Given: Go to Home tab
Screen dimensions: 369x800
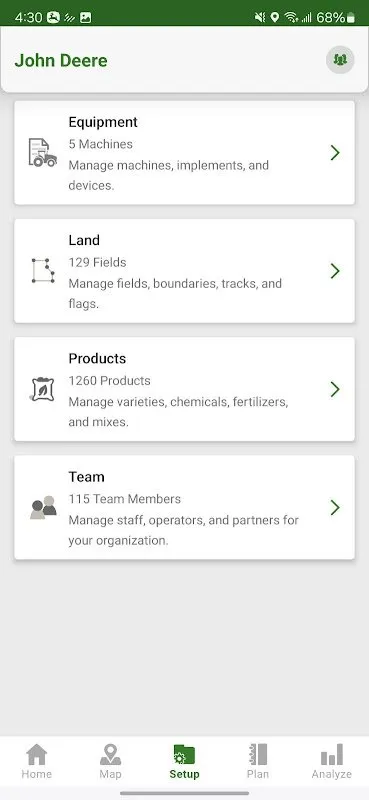Looking at the screenshot, I should pyautogui.click(x=37, y=761).
